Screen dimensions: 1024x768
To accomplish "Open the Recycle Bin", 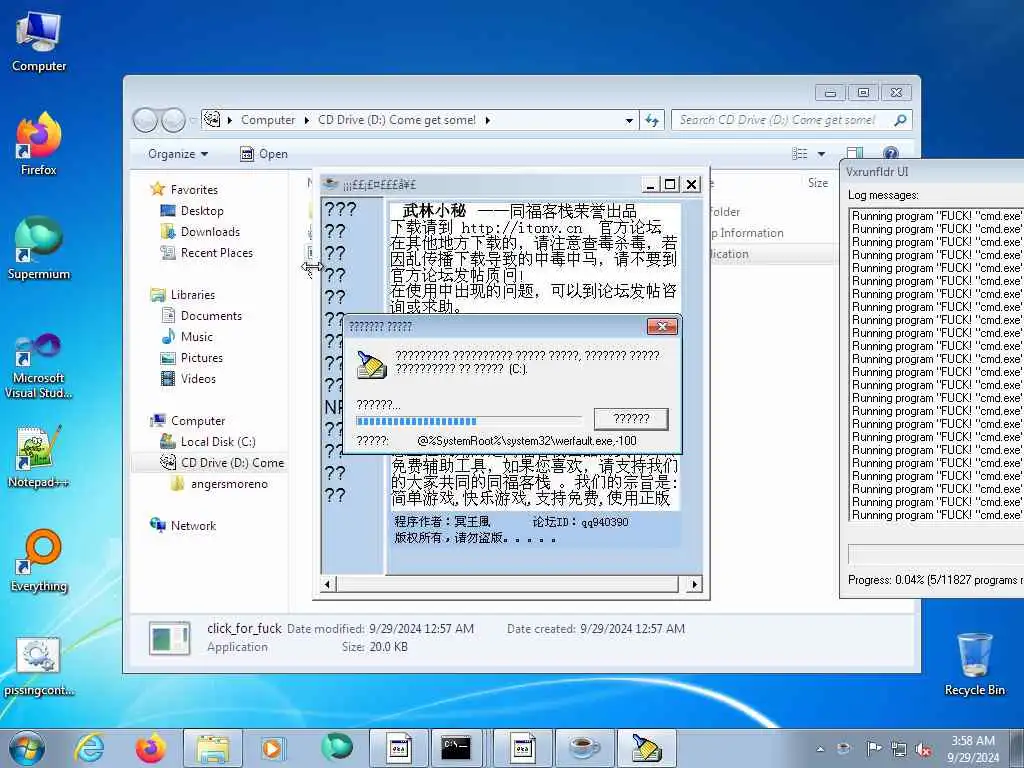I will point(974,664).
